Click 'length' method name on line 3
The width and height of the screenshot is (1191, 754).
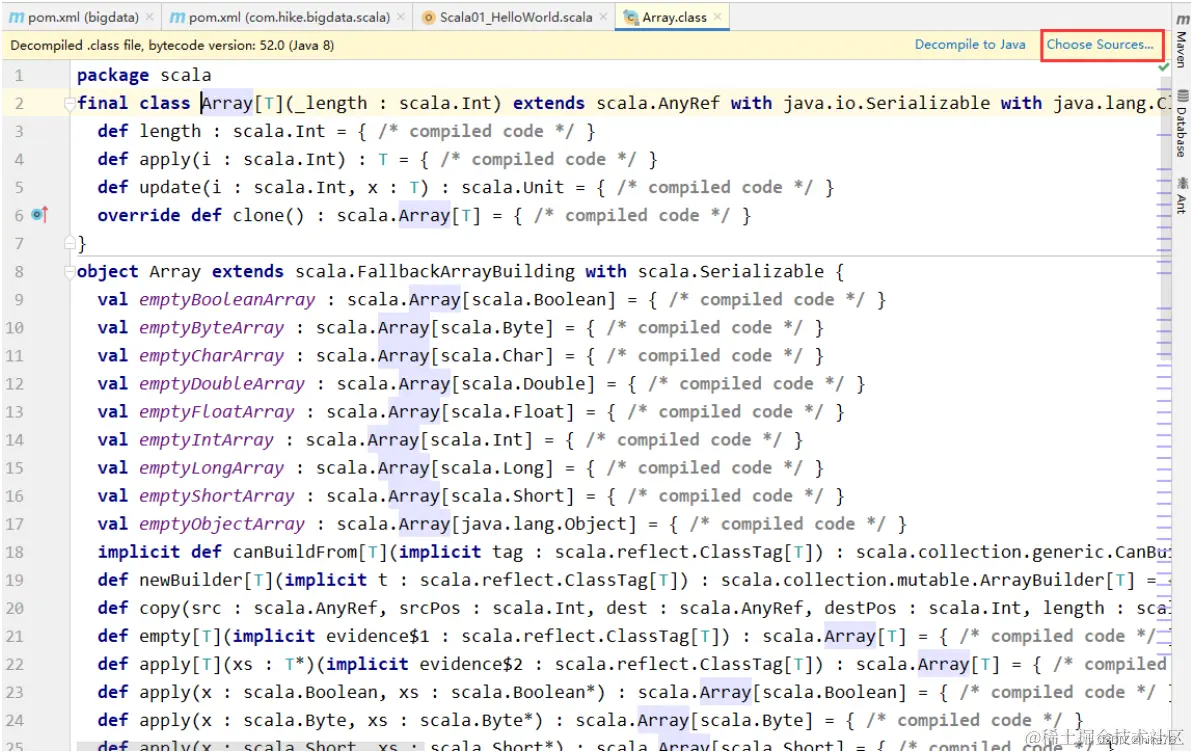[170, 131]
